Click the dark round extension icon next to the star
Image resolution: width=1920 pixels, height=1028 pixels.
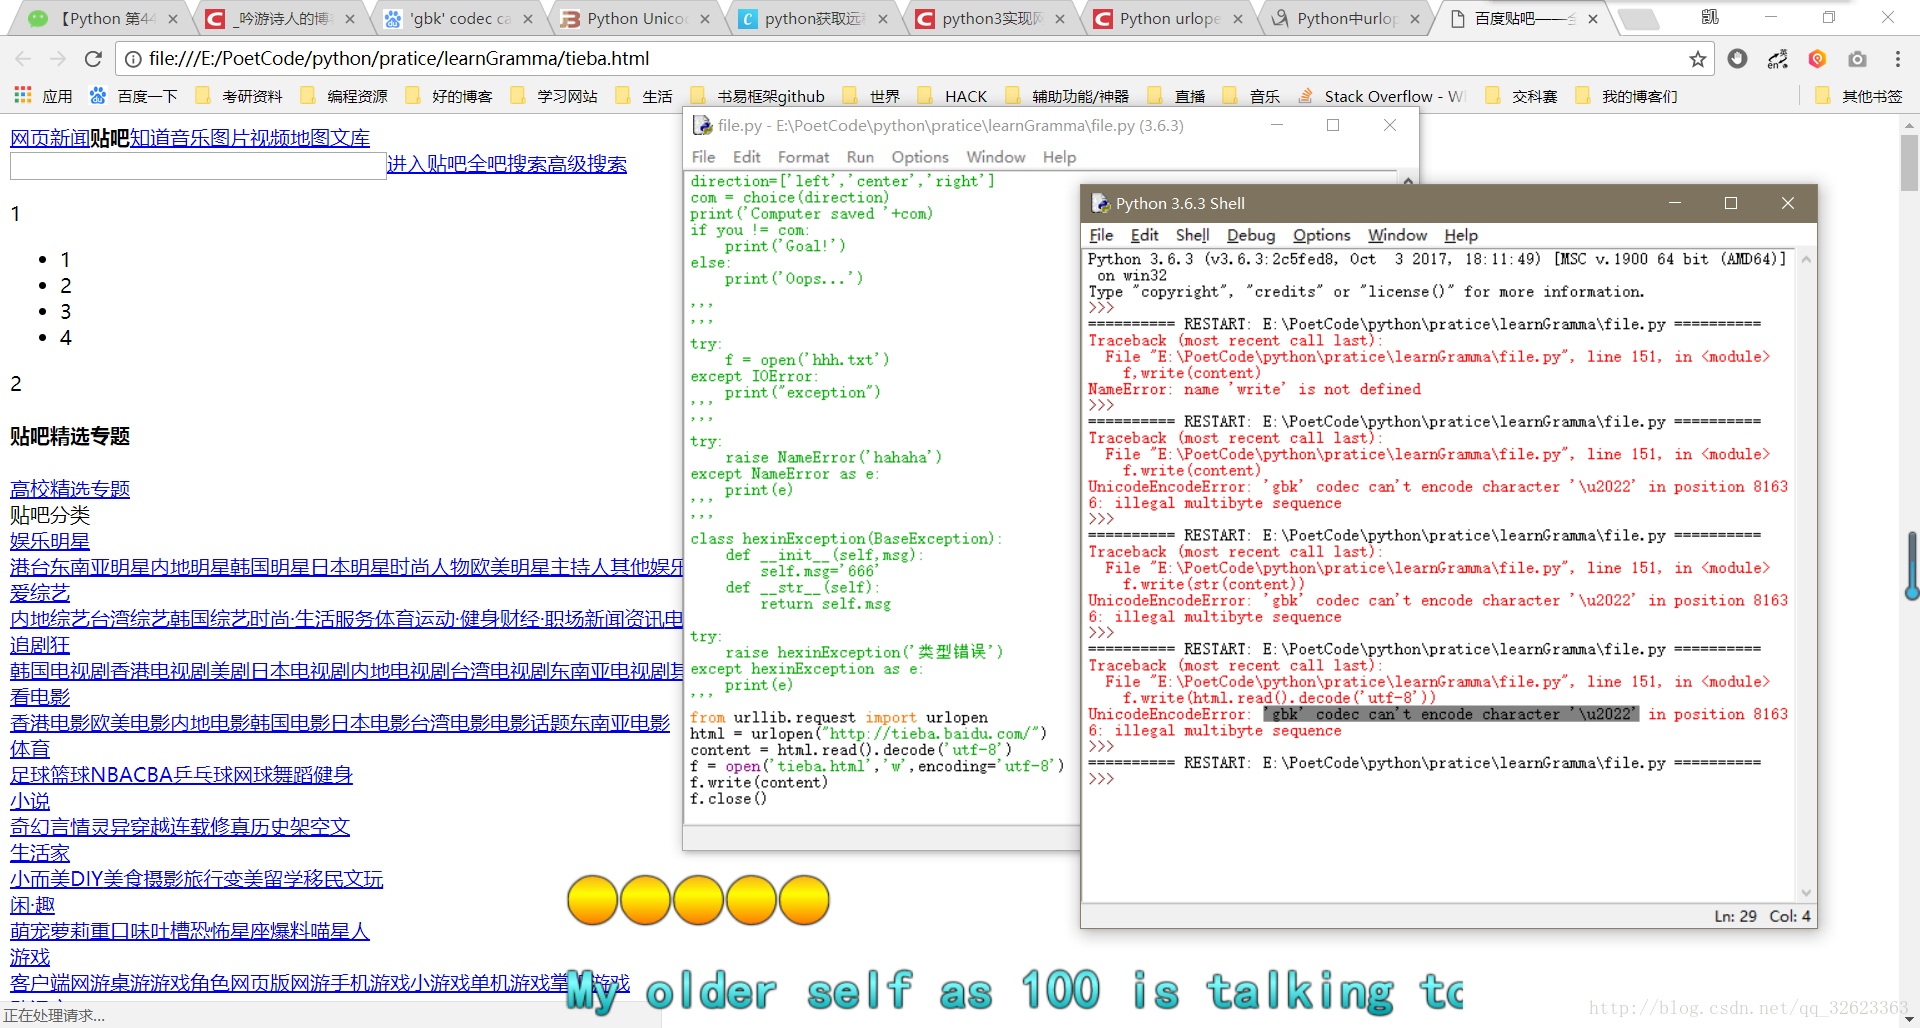[x=1737, y=59]
